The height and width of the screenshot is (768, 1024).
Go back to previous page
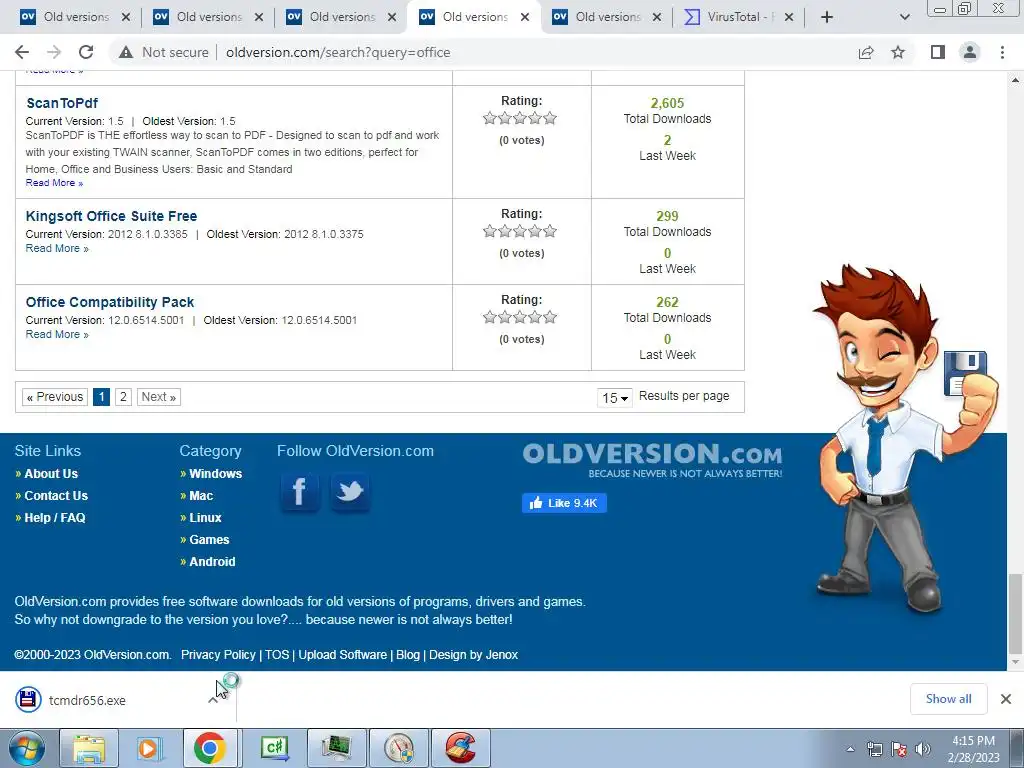pos(22,52)
